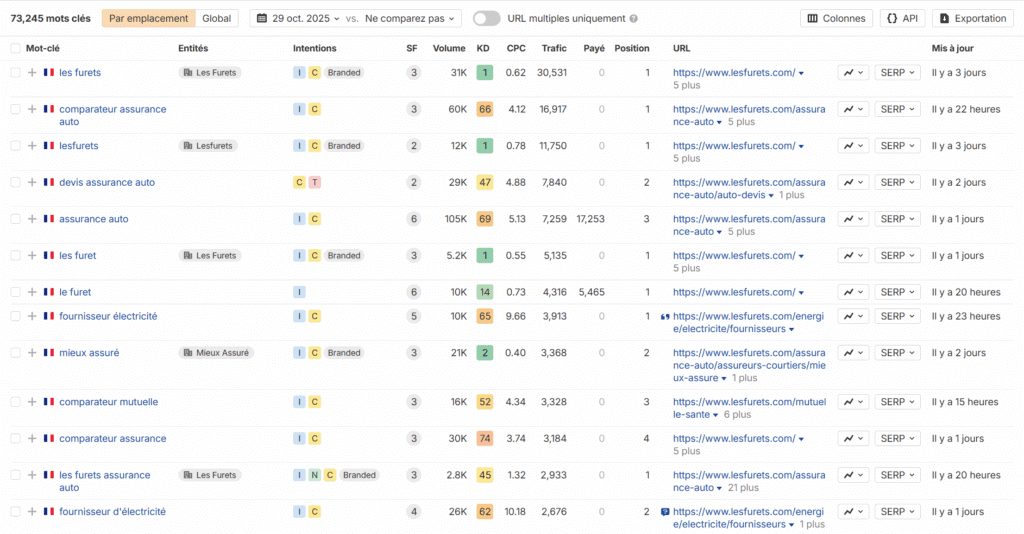Click the plus icon beside 'les furet'
The height and width of the screenshot is (534, 1024).
[x=32, y=255]
